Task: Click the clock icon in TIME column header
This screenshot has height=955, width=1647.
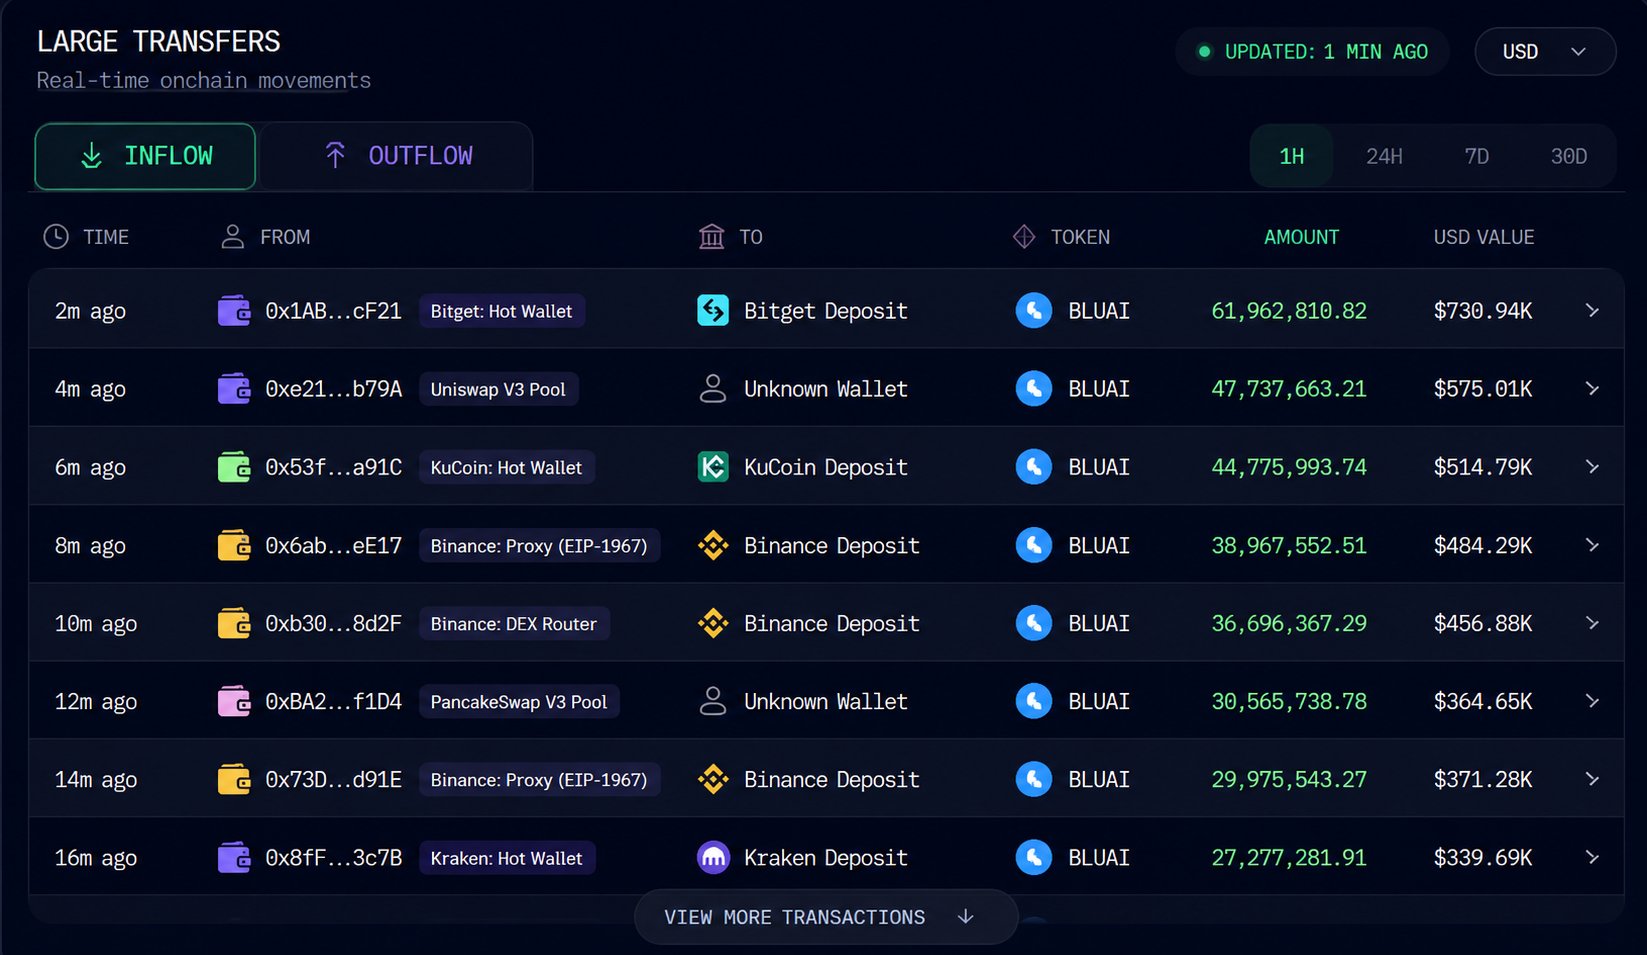Action: click(56, 237)
